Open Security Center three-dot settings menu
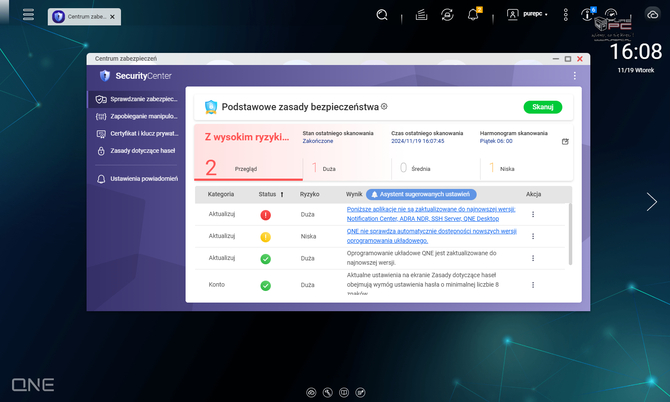 pos(575,76)
